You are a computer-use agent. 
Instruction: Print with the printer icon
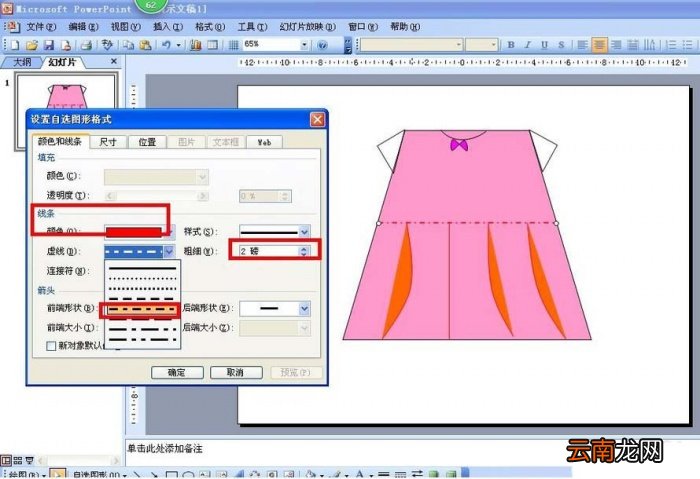click(86, 45)
